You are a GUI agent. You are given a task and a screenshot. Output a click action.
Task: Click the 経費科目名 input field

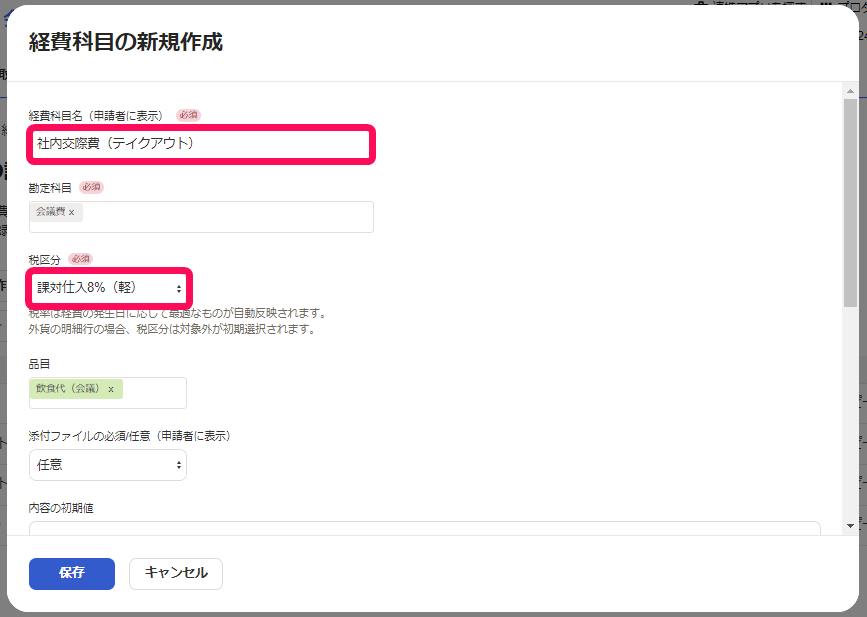pos(201,144)
